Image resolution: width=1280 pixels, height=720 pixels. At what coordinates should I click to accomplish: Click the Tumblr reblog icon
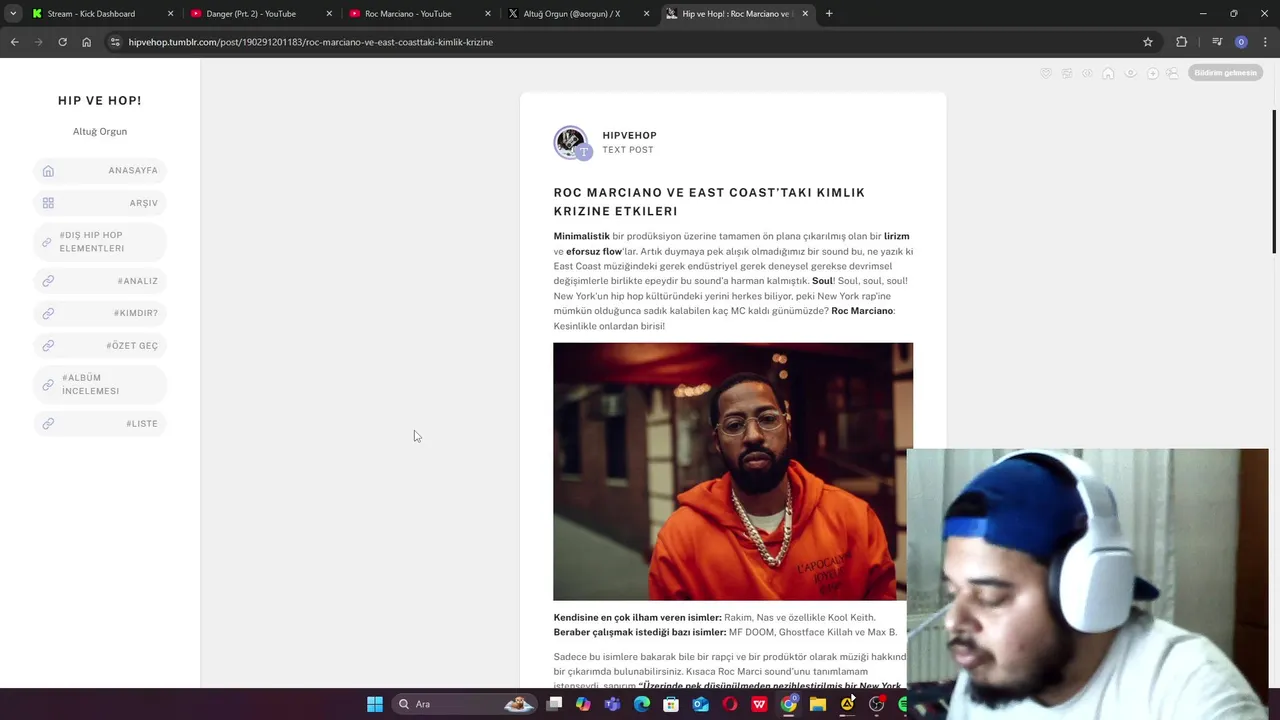[1067, 73]
